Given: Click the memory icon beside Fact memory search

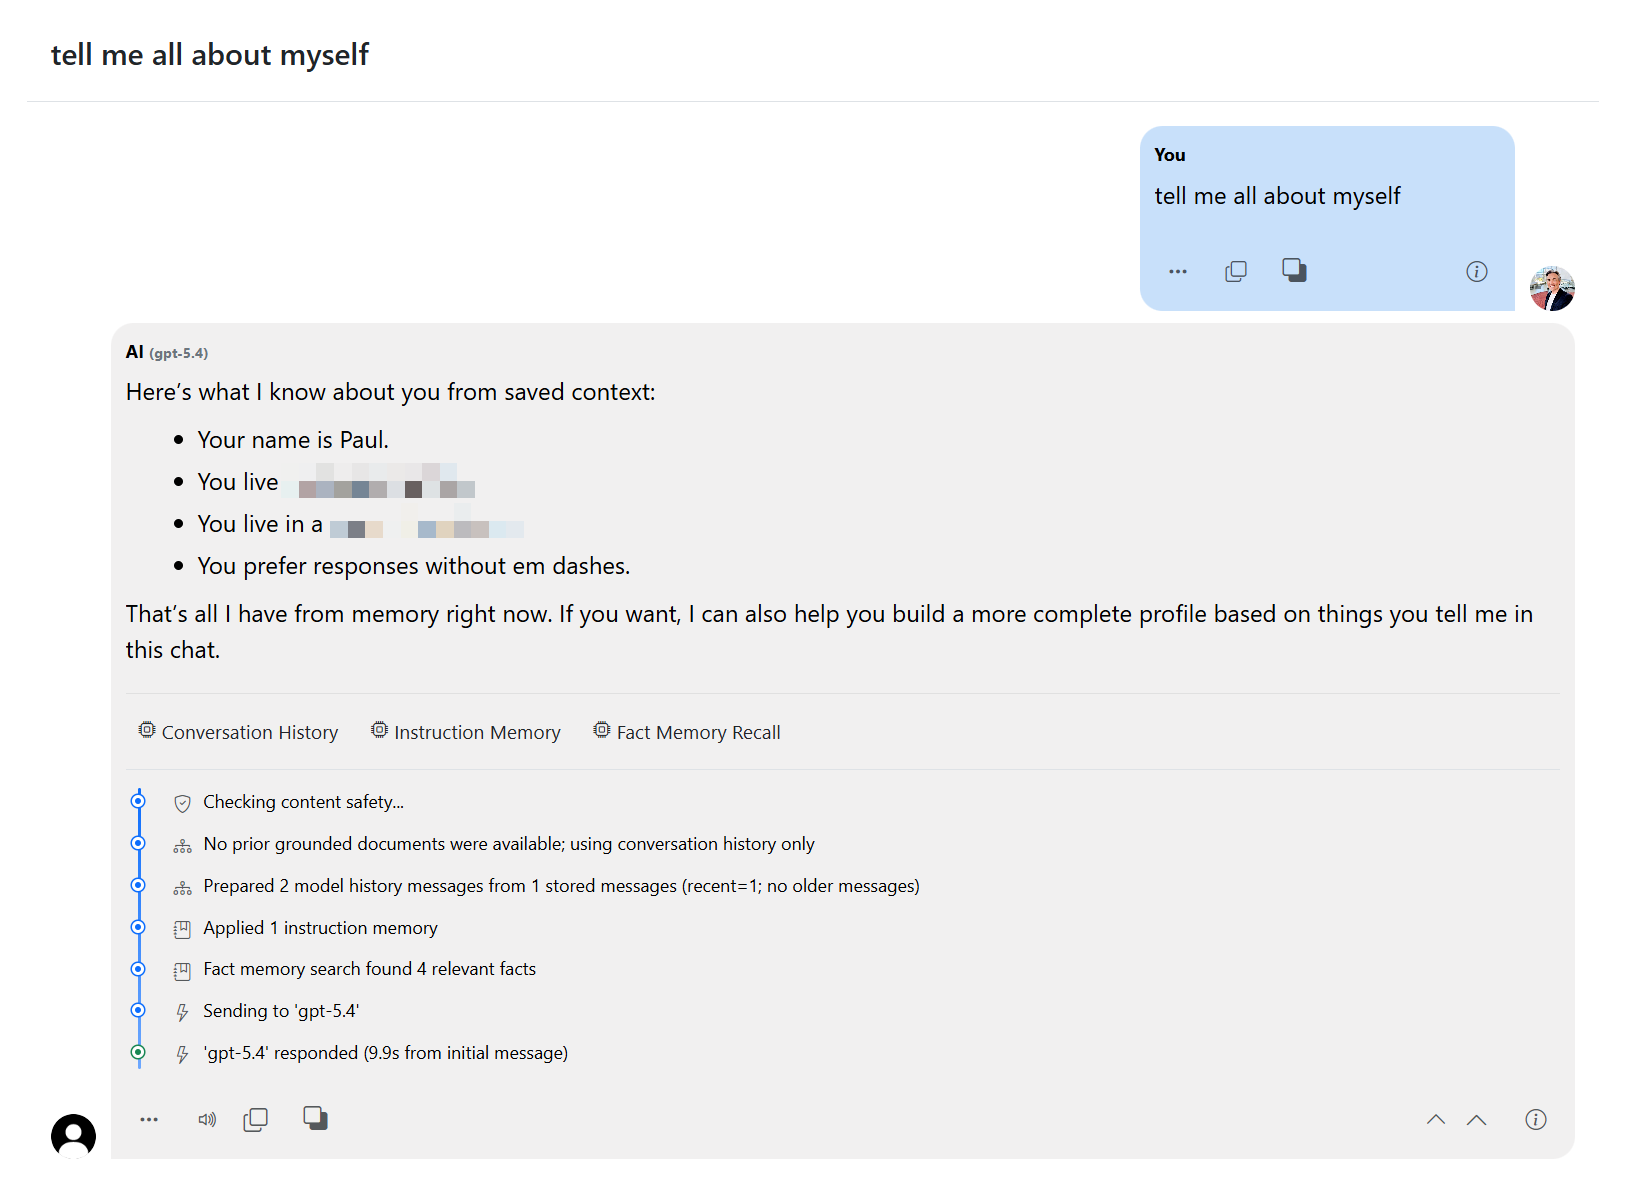Looking at the screenshot, I should (x=182, y=969).
